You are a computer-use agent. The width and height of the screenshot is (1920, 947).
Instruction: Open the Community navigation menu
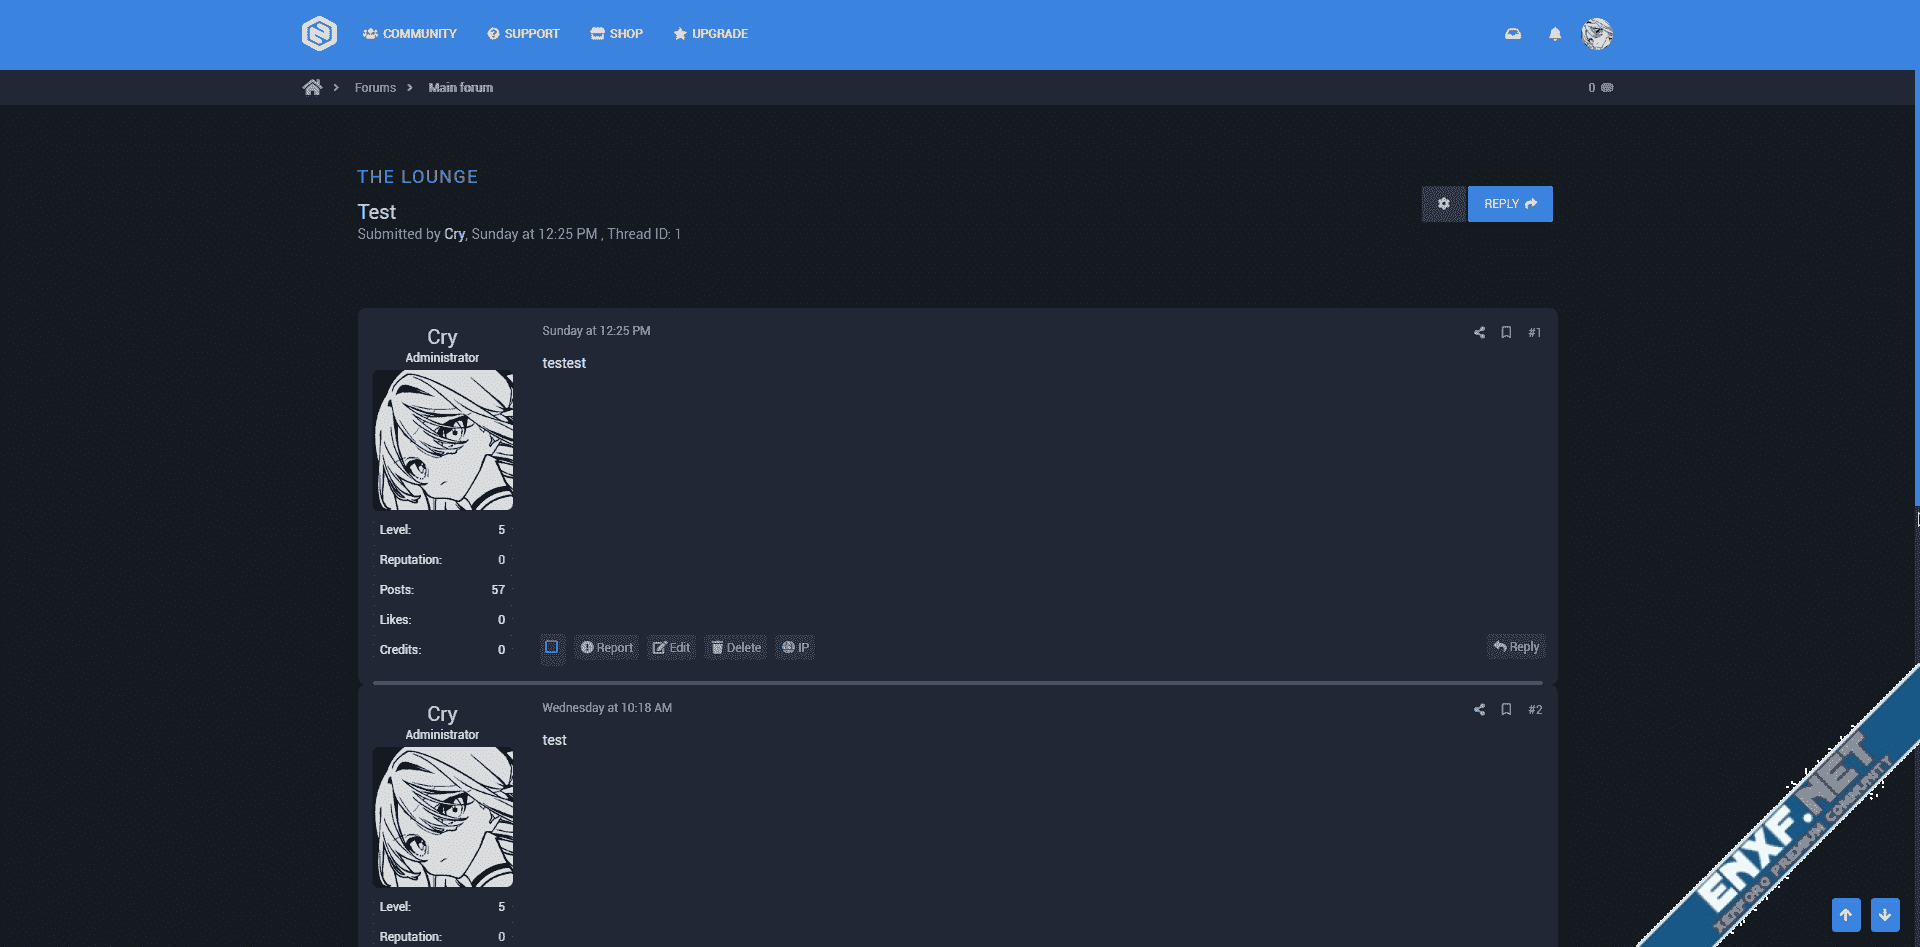410,34
